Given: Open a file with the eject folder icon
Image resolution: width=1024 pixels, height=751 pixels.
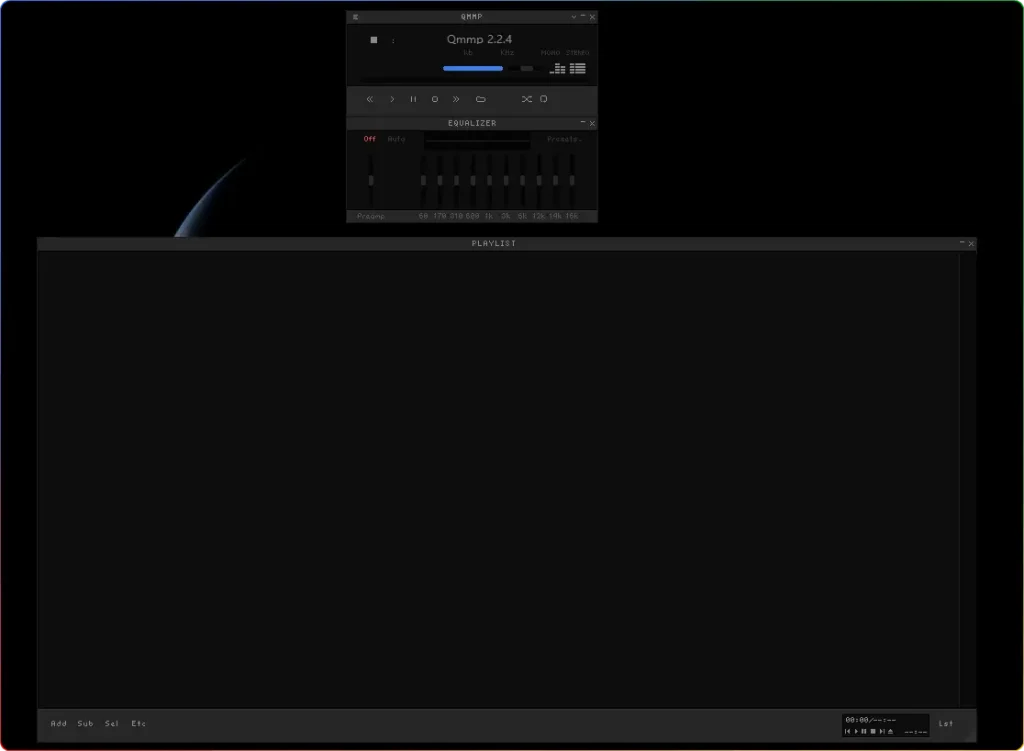Looking at the screenshot, I should coord(480,99).
